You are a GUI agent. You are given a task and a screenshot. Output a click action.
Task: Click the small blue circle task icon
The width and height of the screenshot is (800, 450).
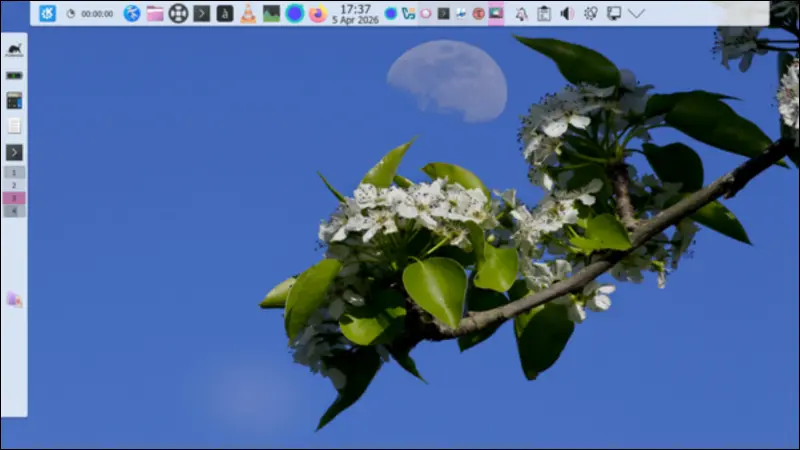[x=391, y=14]
